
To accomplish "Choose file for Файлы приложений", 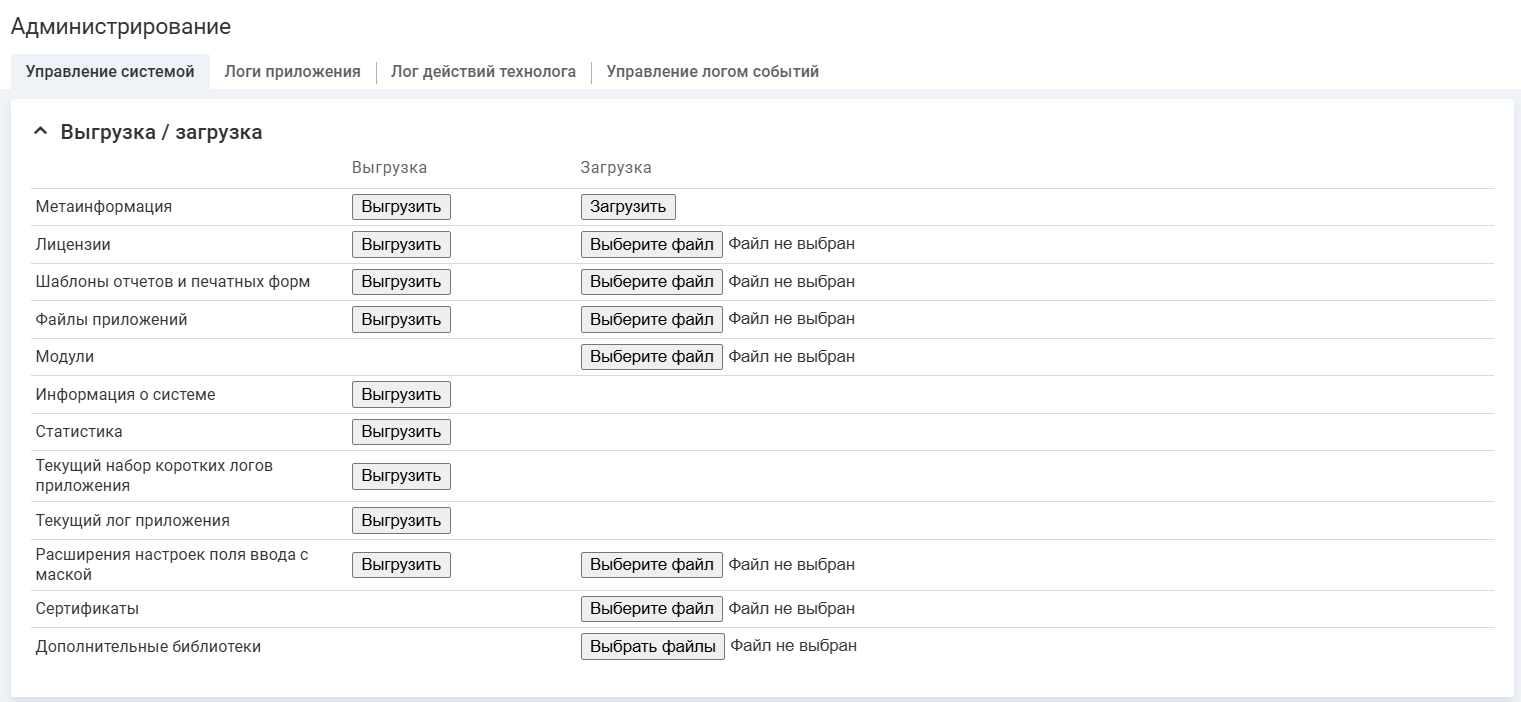I will (x=651, y=319).
